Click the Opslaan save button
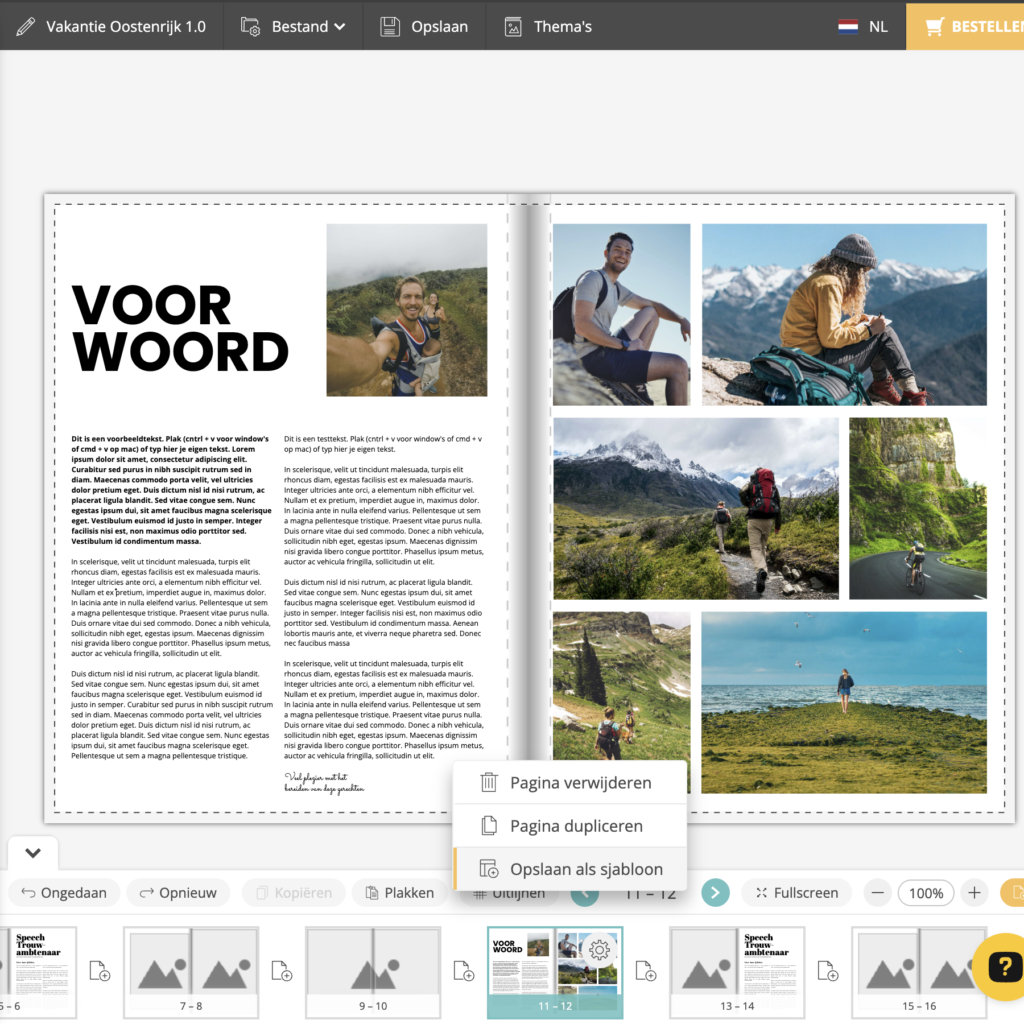 point(424,27)
